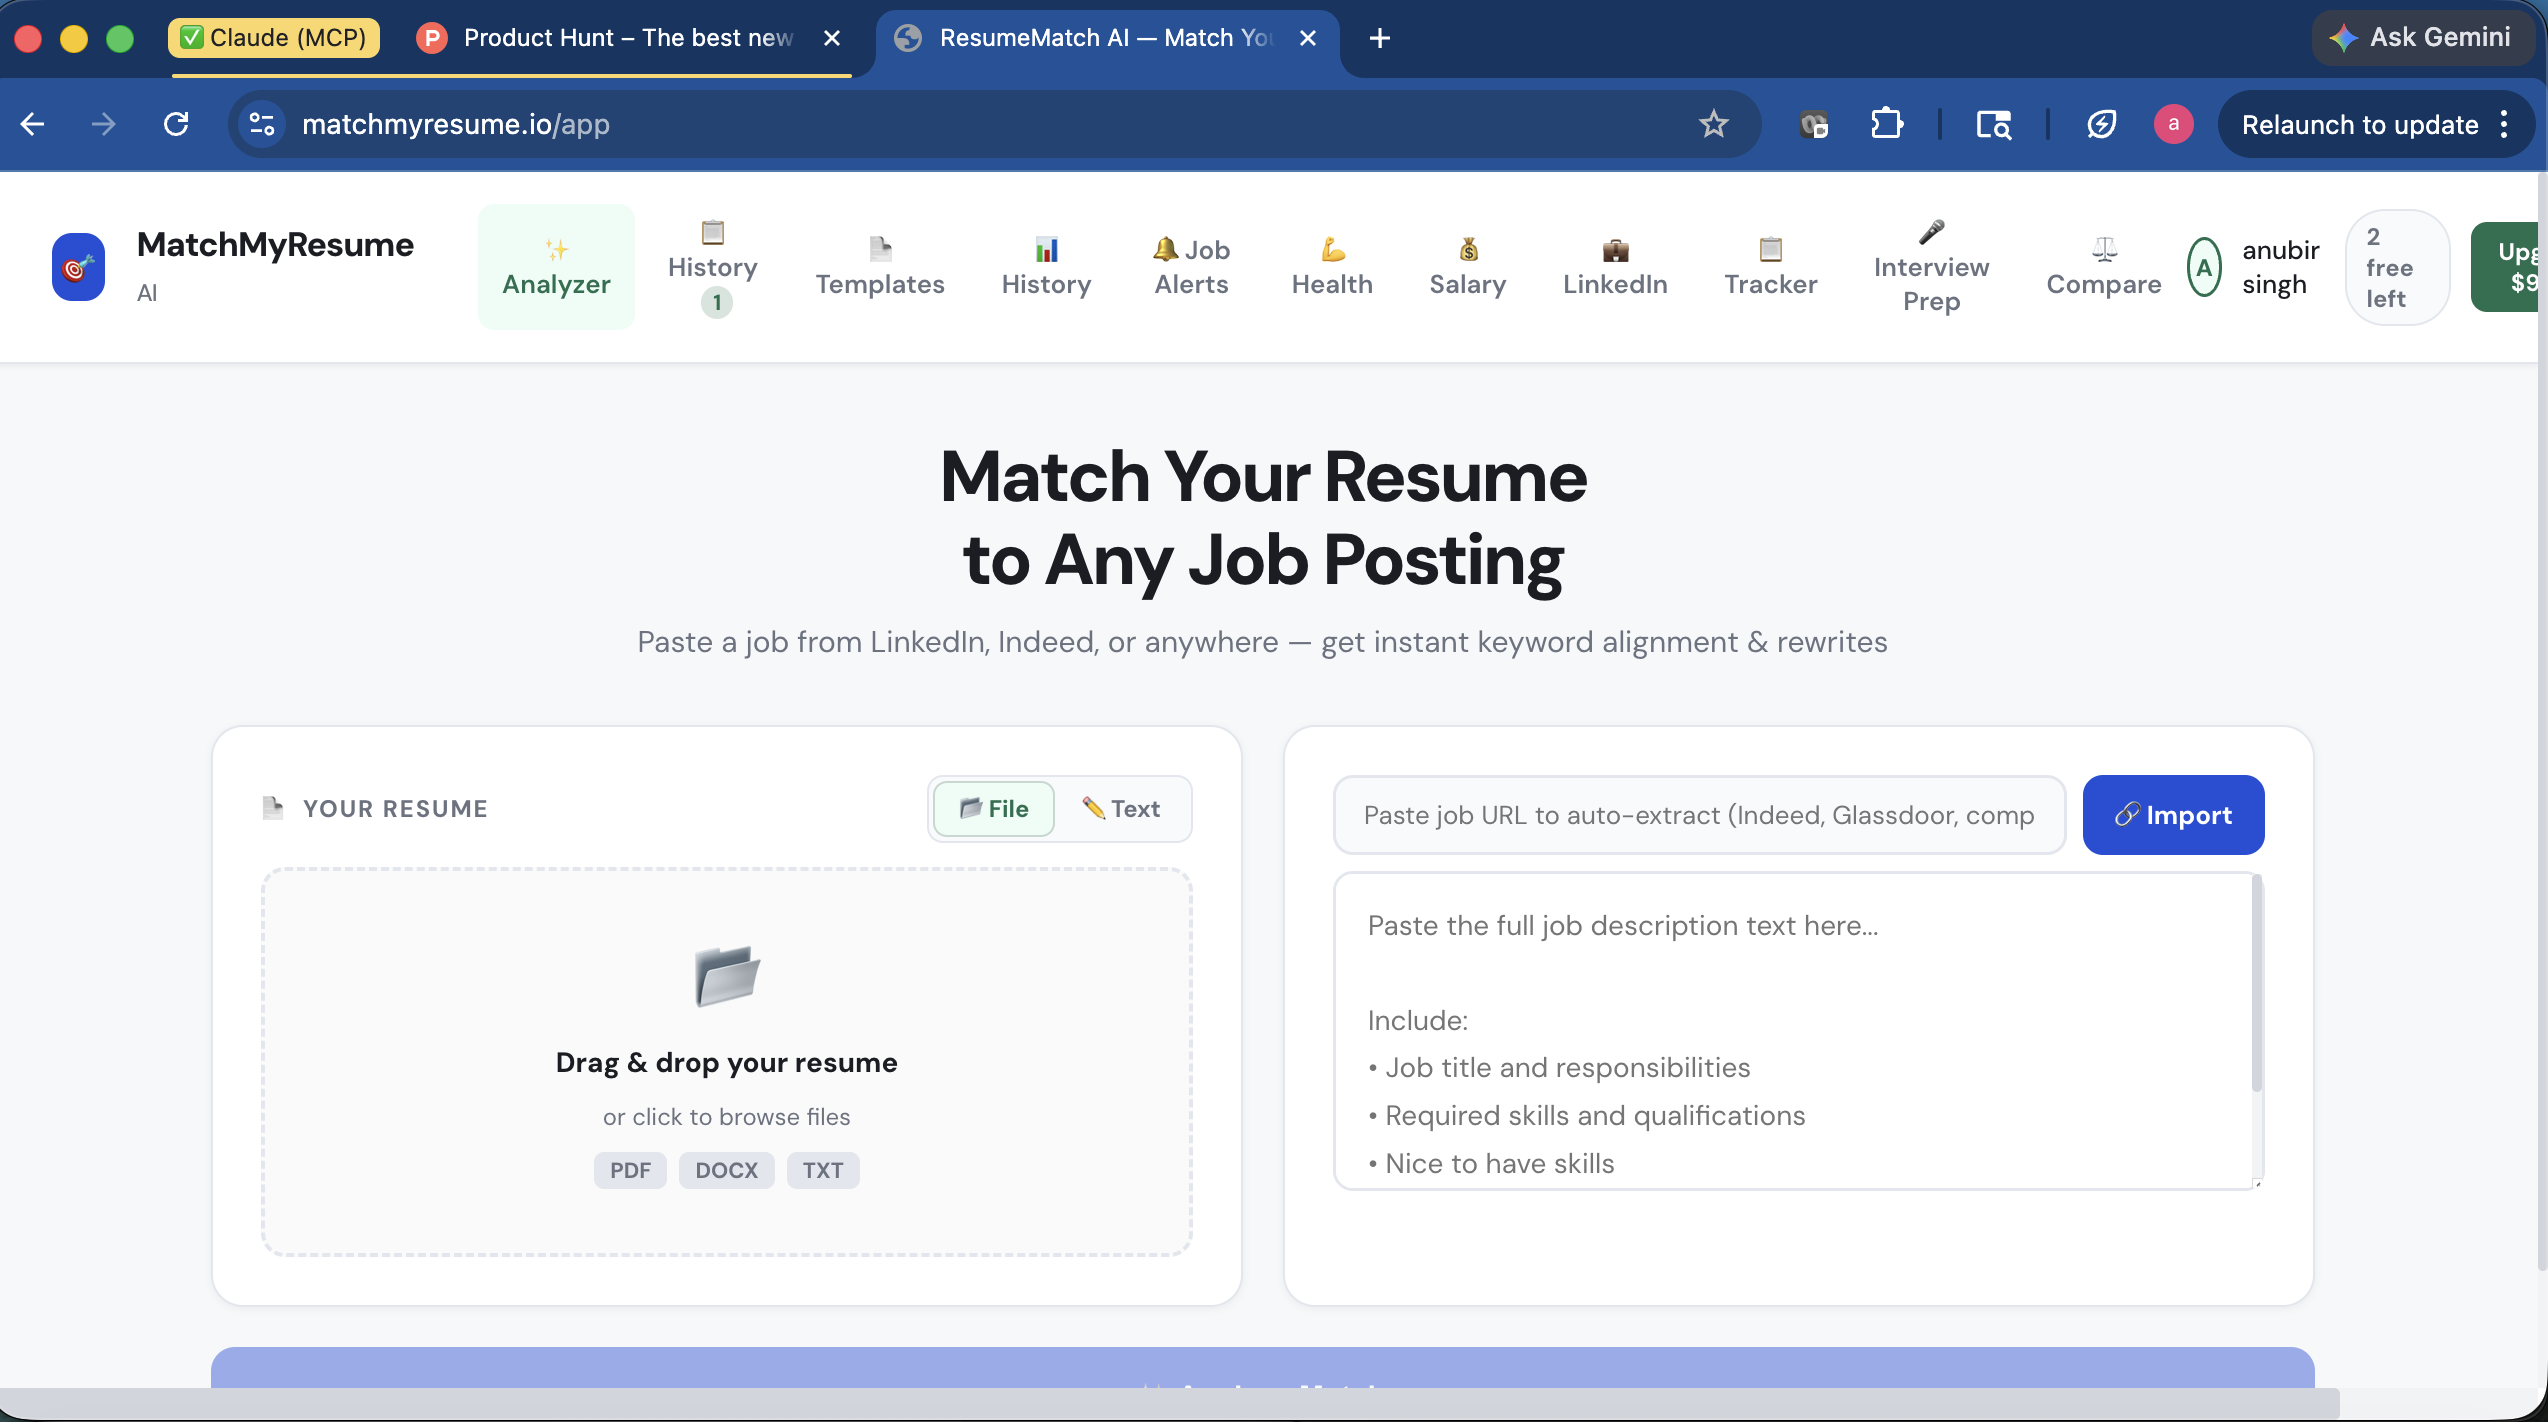Open the Health section
2548x1422 pixels.
coord(1331,266)
